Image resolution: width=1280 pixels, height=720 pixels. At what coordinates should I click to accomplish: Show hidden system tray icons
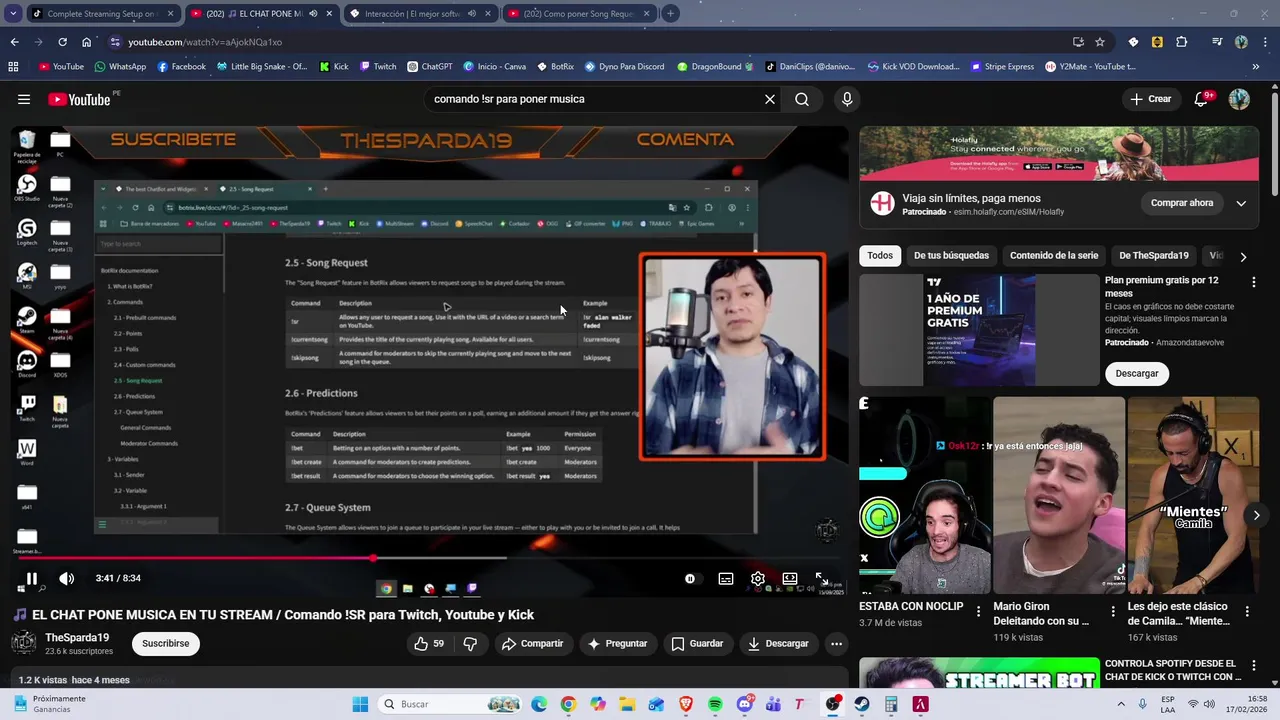point(1121,704)
